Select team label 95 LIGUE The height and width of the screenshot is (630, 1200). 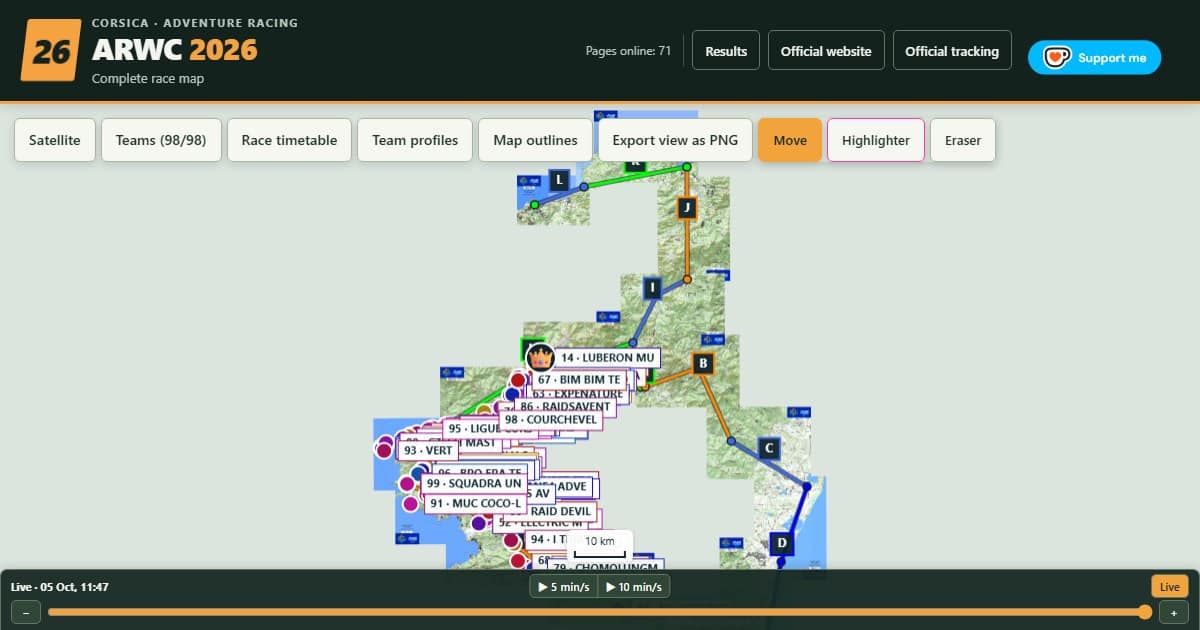[489, 428]
